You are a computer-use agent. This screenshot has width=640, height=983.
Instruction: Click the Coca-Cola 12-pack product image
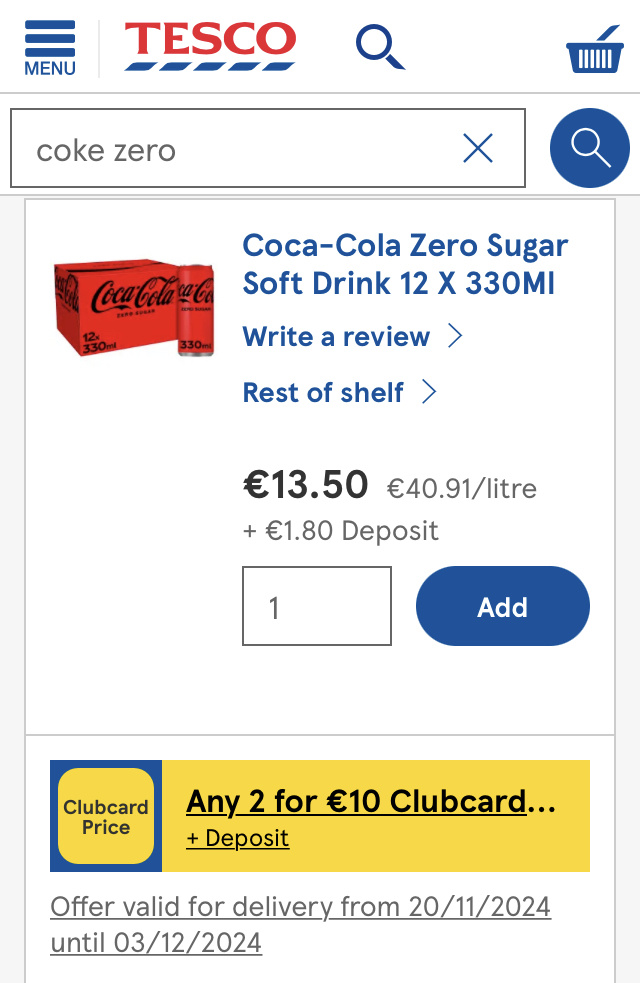coord(133,308)
